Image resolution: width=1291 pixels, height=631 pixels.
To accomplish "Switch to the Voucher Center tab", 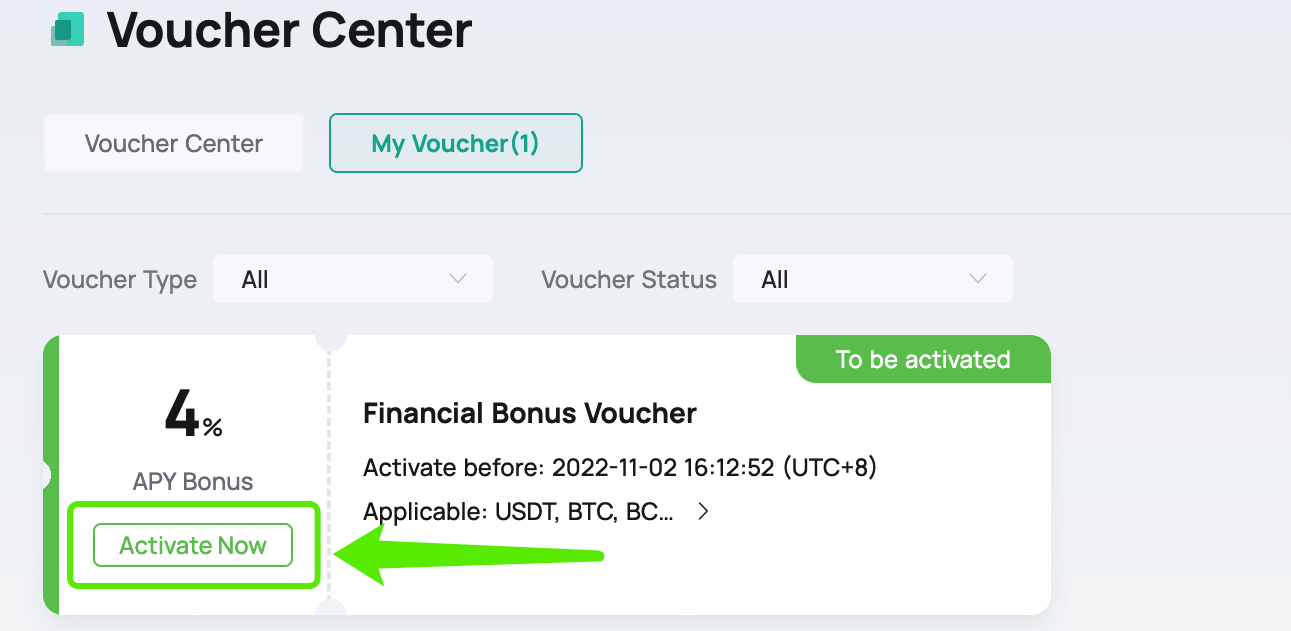I will click(172, 143).
